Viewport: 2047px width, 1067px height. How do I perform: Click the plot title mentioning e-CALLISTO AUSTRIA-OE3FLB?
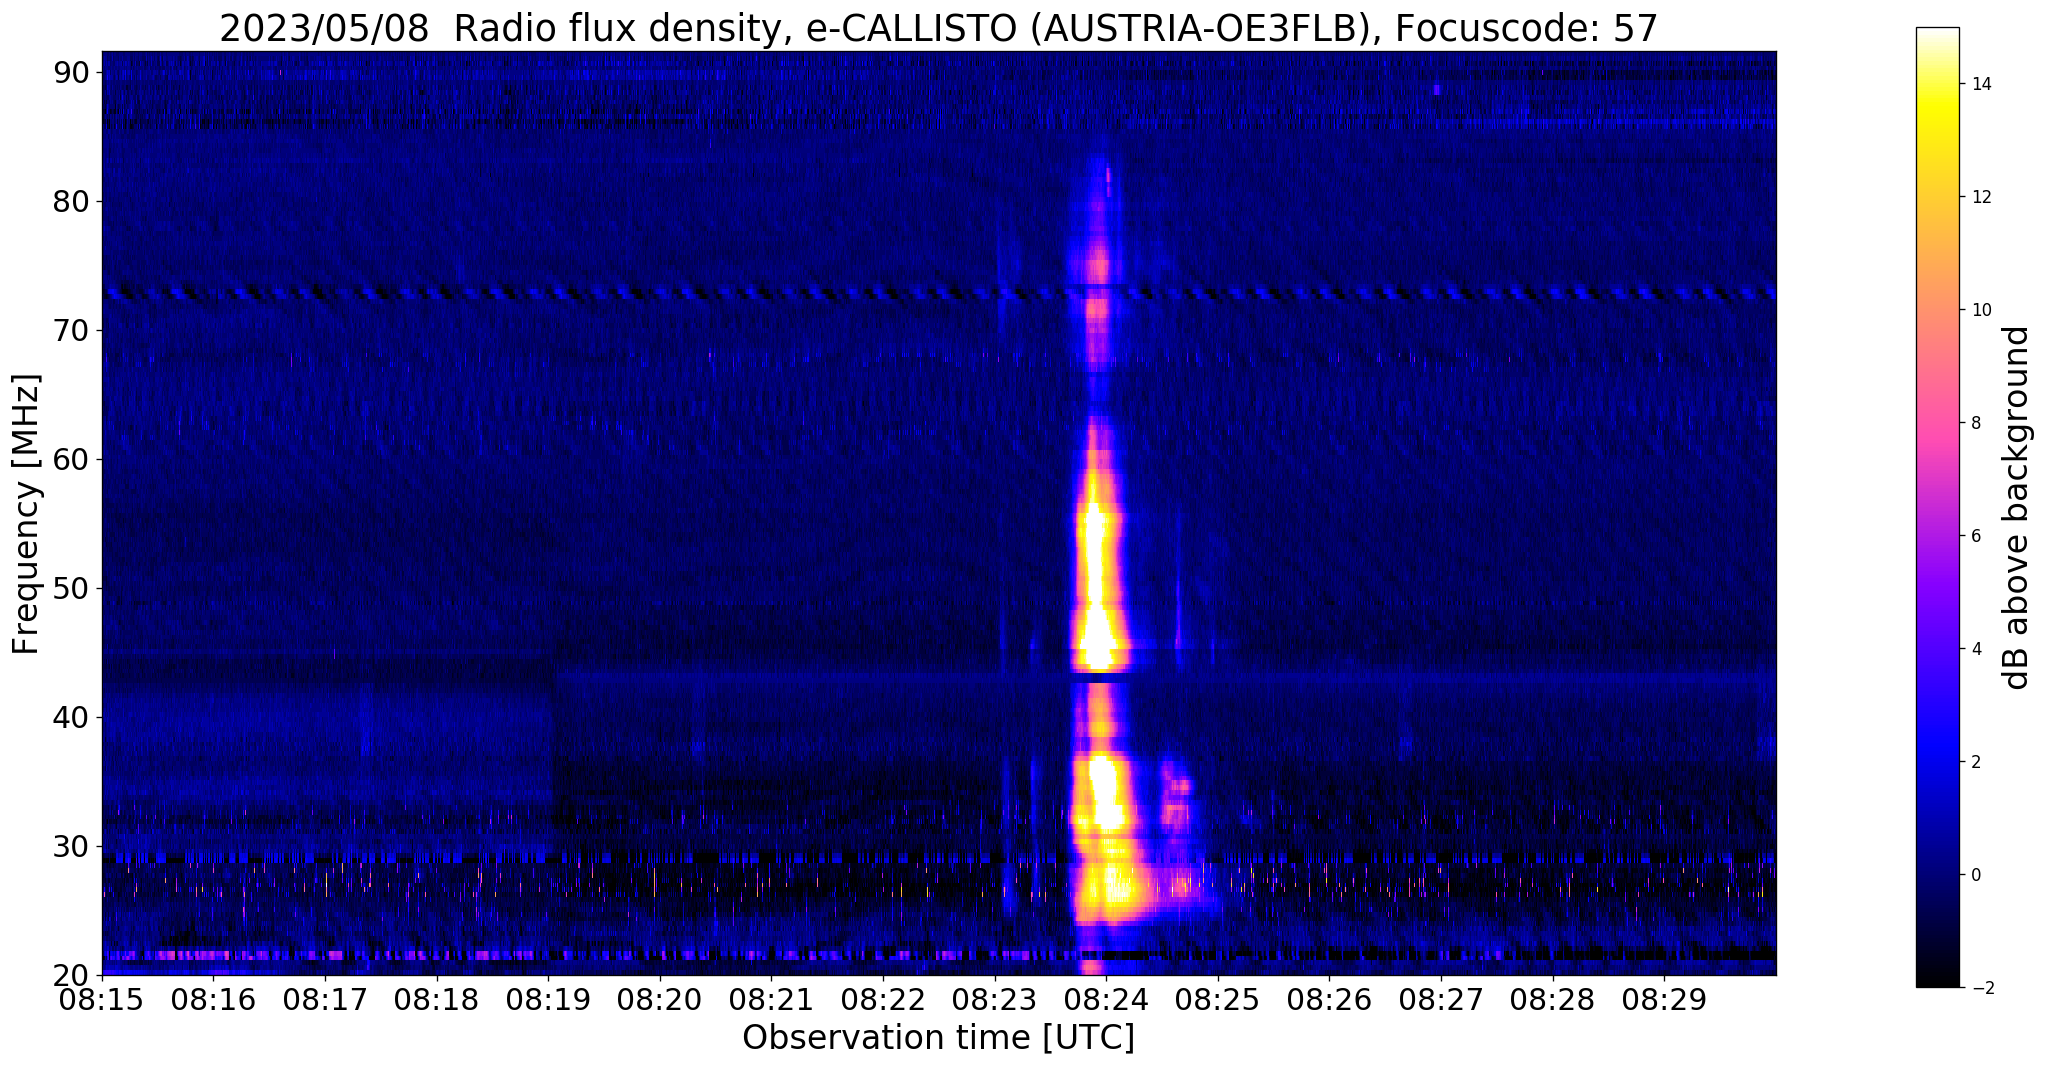click(x=938, y=27)
